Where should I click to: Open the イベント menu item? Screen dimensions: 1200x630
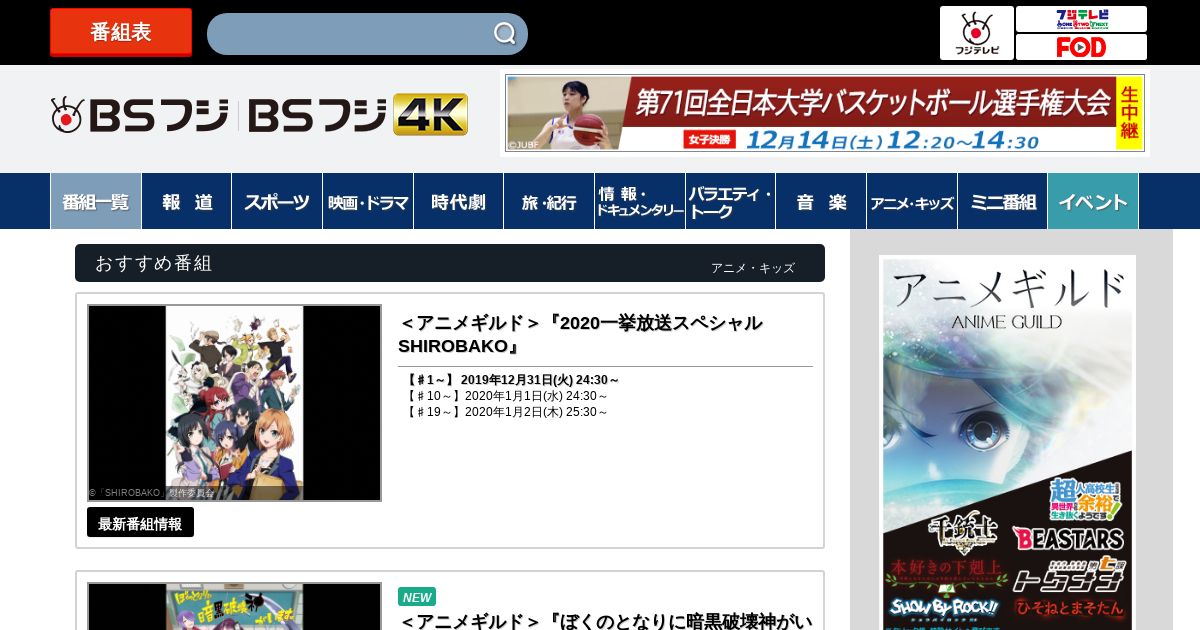click(1093, 201)
